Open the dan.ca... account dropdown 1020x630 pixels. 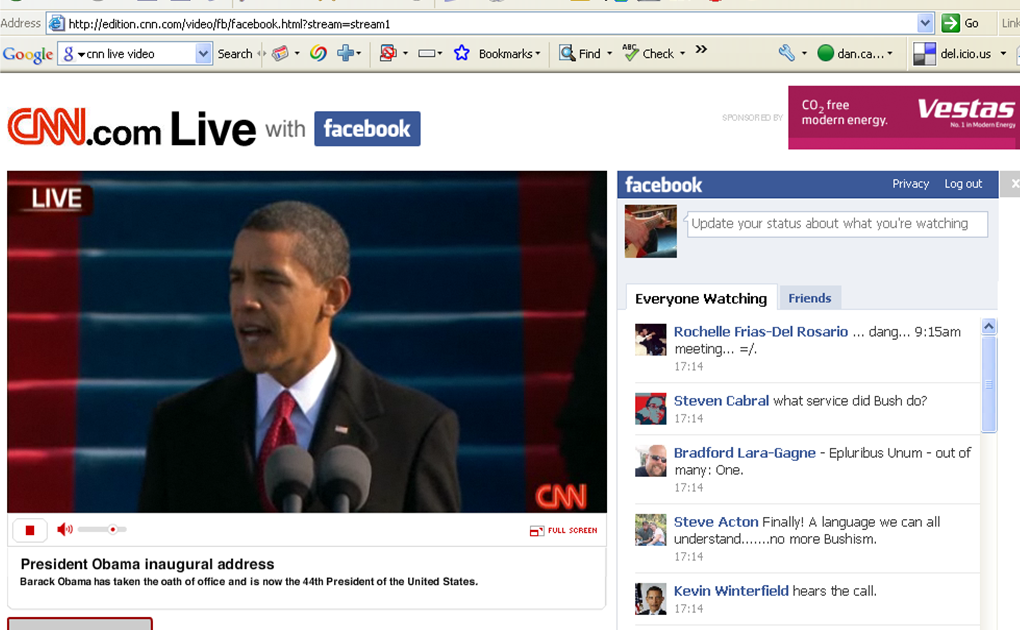(x=890, y=53)
